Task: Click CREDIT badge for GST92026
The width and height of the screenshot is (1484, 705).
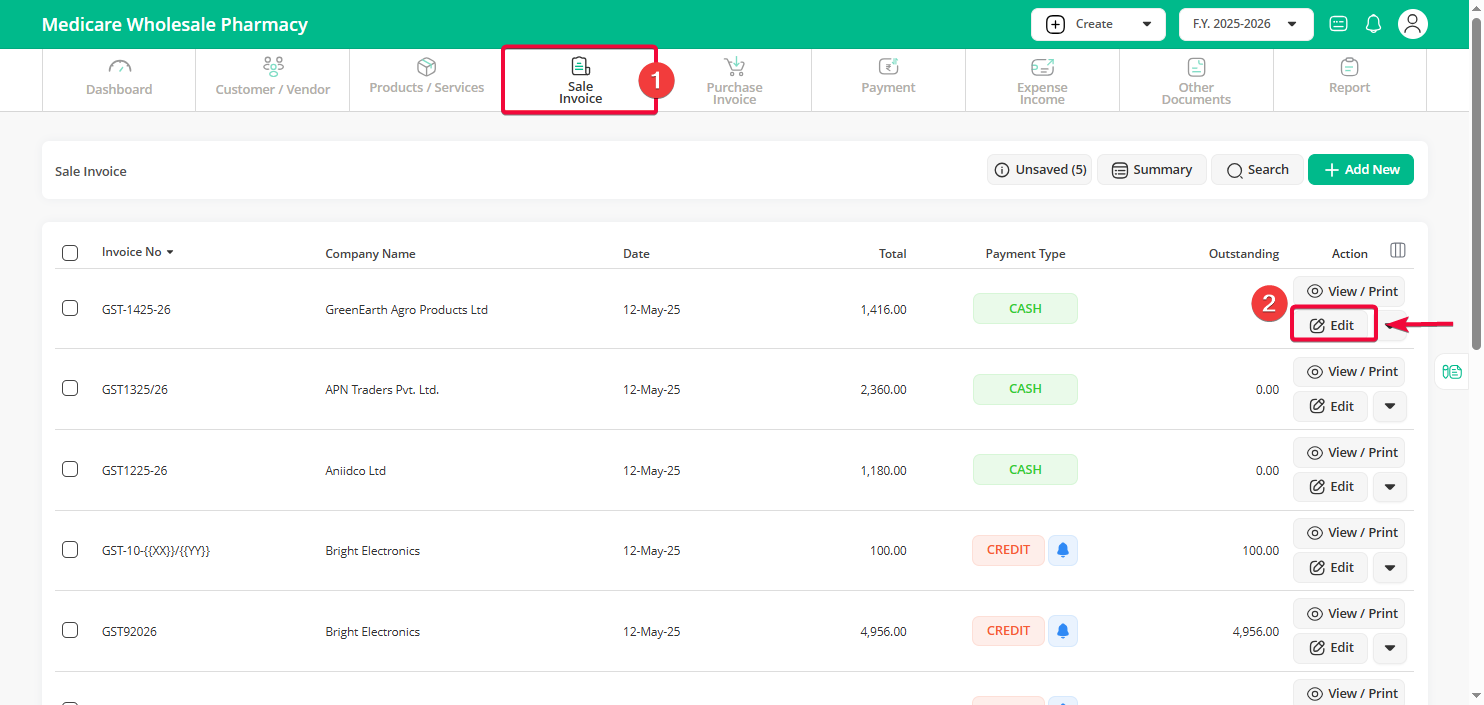Action: 1008,630
